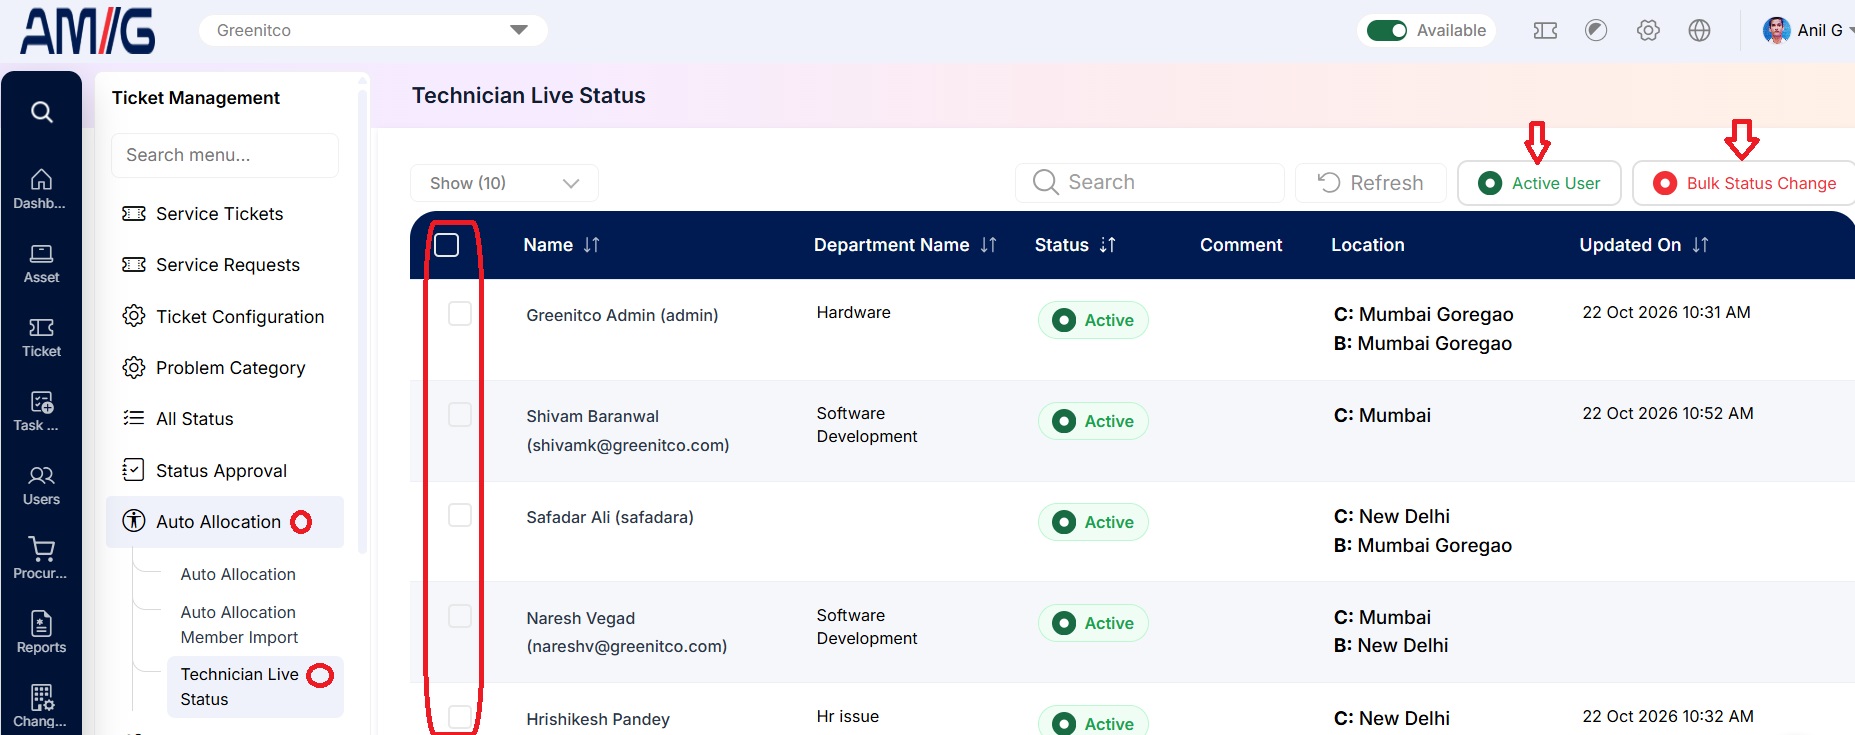Open Service Tickets menu item
This screenshot has width=1855, height=735.
click(x=219, y=214)
